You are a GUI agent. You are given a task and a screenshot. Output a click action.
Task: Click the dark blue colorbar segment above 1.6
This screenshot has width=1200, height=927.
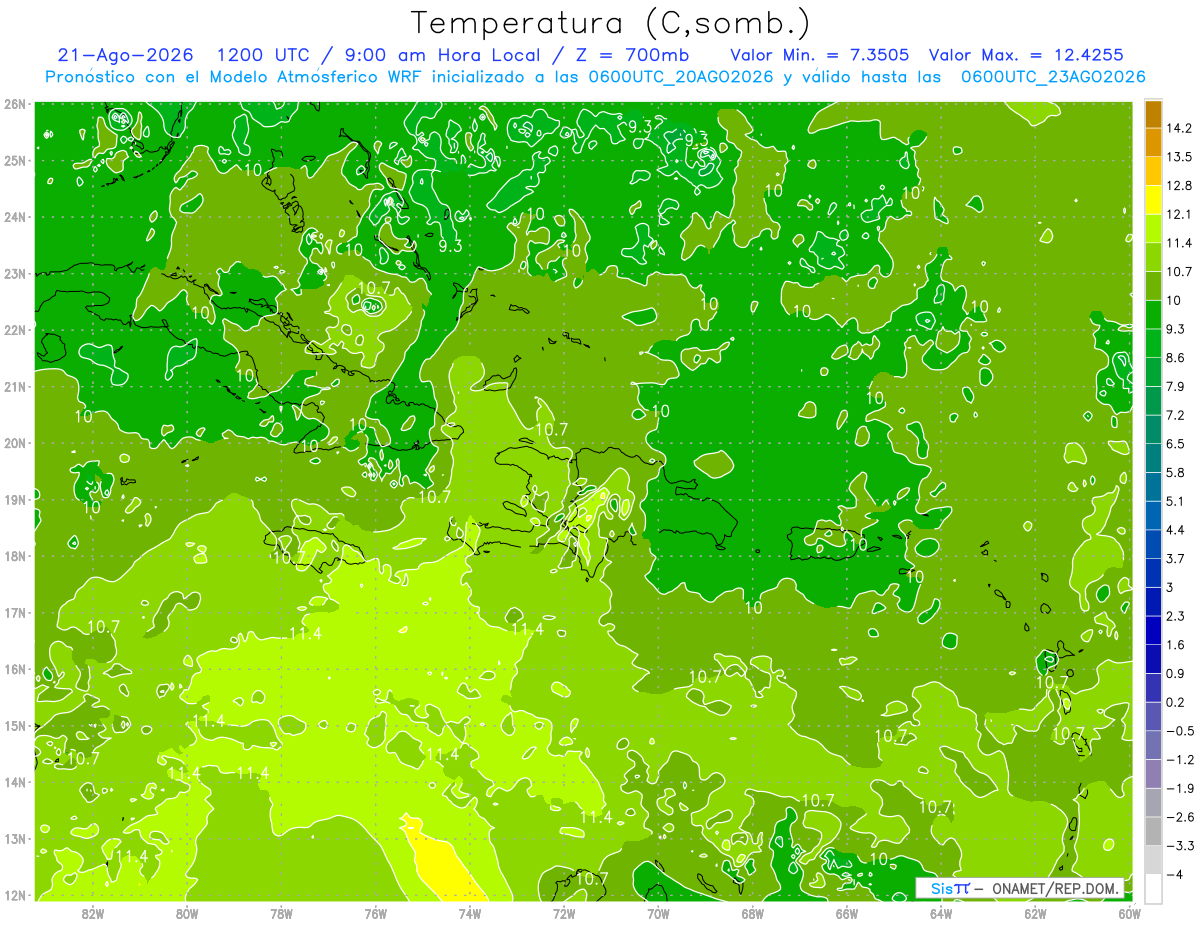tap(1153, 631)
